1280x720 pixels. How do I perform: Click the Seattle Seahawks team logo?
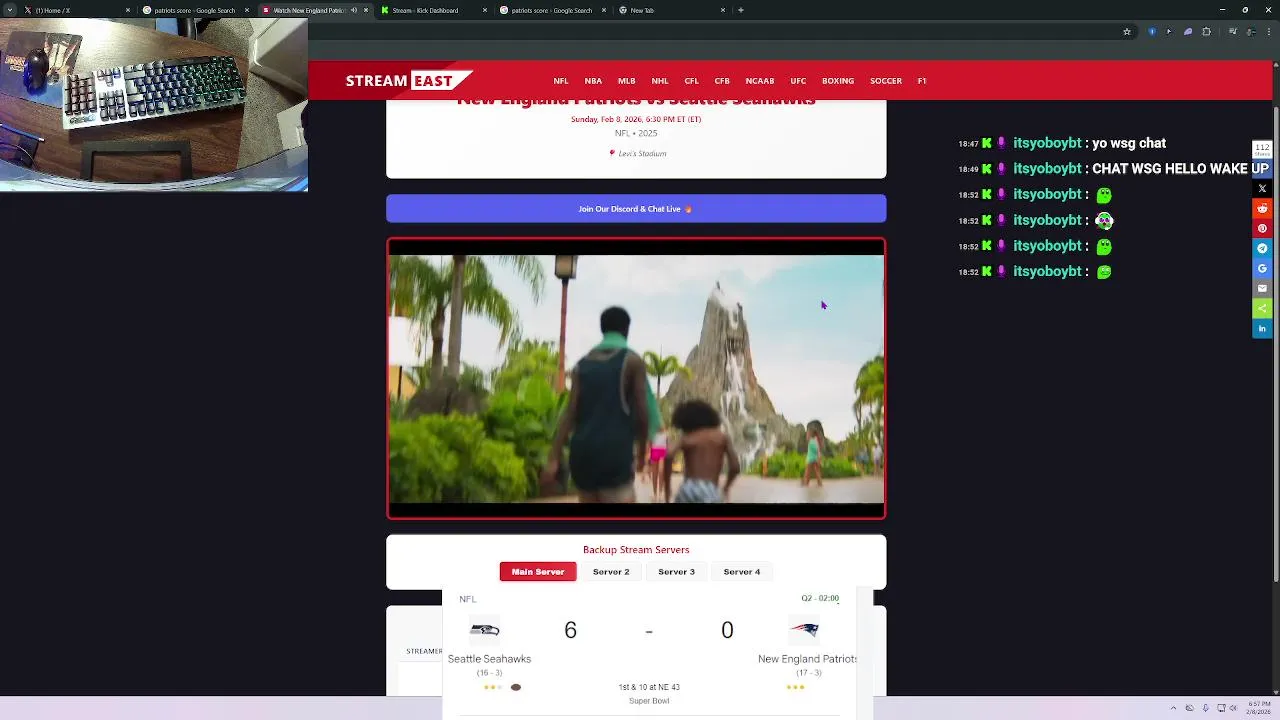click(x=485, y=630)
